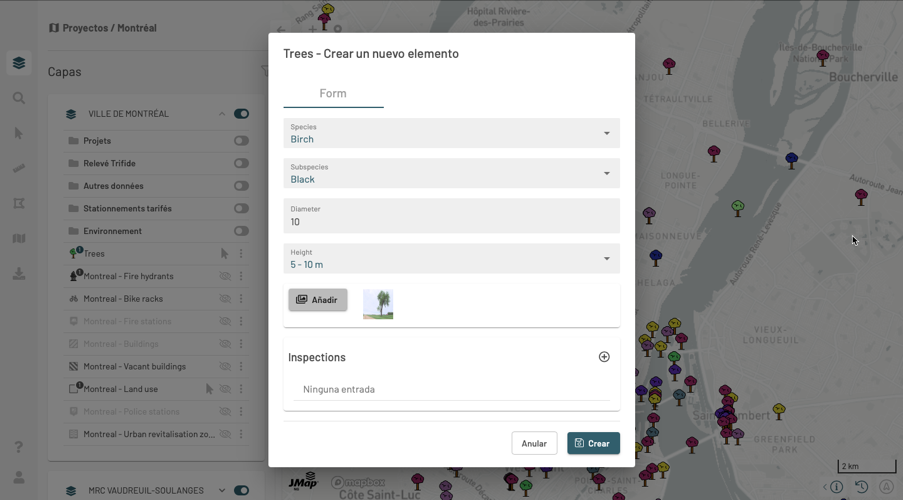Focus the Diameter input field
This screenshot has width=903, height=500.
click(x=452, y=216)
